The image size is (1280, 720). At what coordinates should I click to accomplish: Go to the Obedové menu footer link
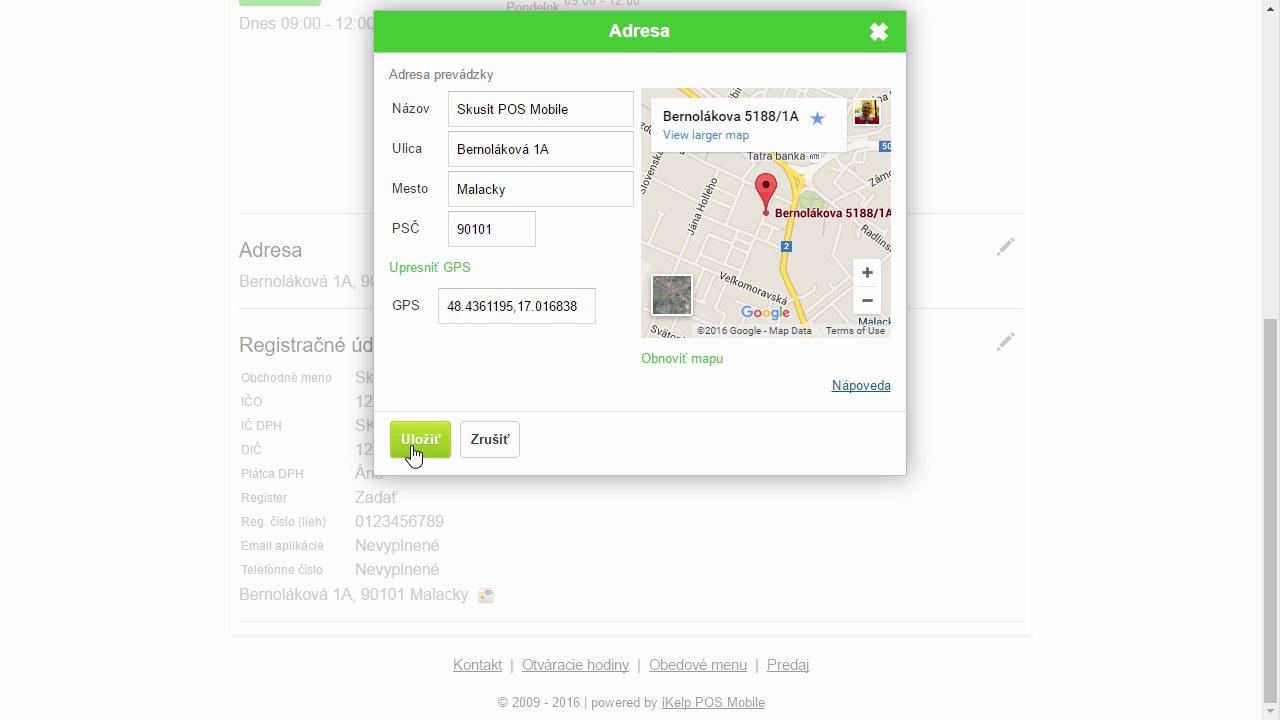[x=698, y=665]
